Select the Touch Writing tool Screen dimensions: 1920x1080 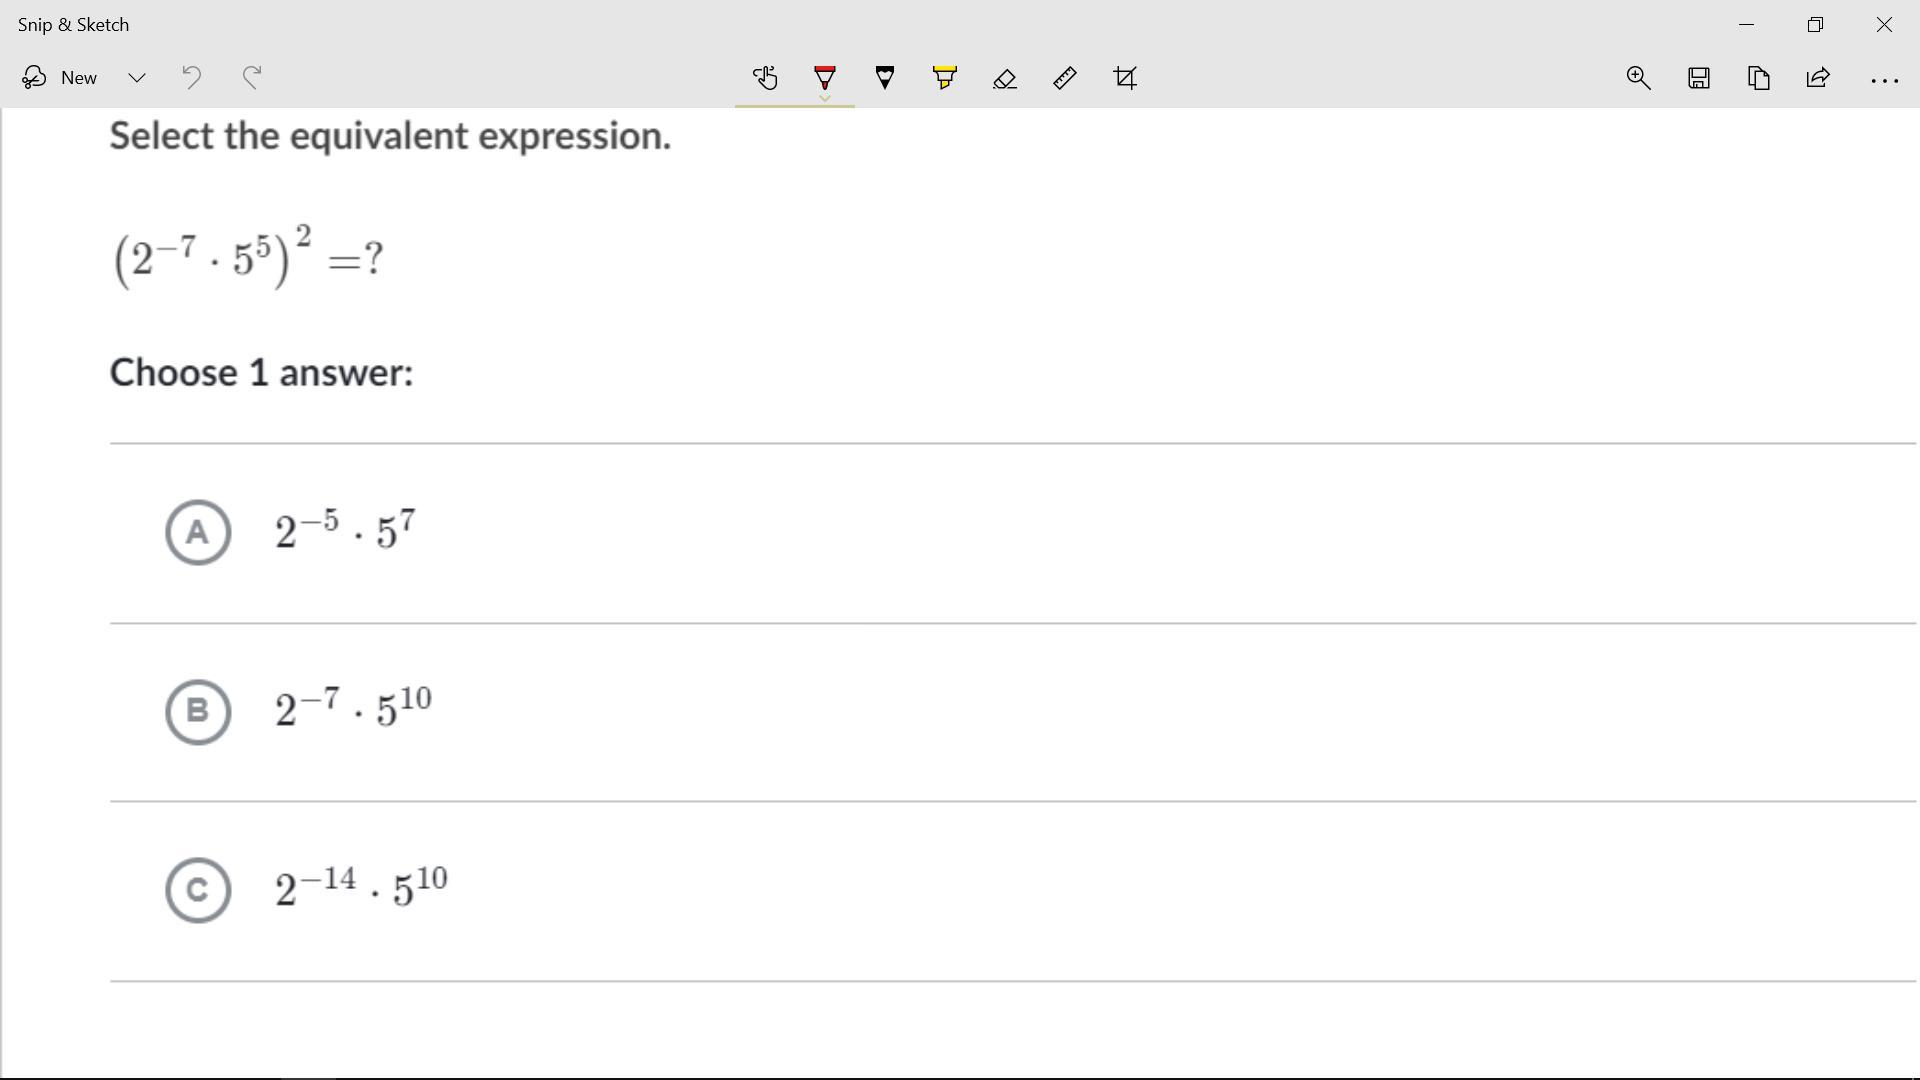pos(765,78)
